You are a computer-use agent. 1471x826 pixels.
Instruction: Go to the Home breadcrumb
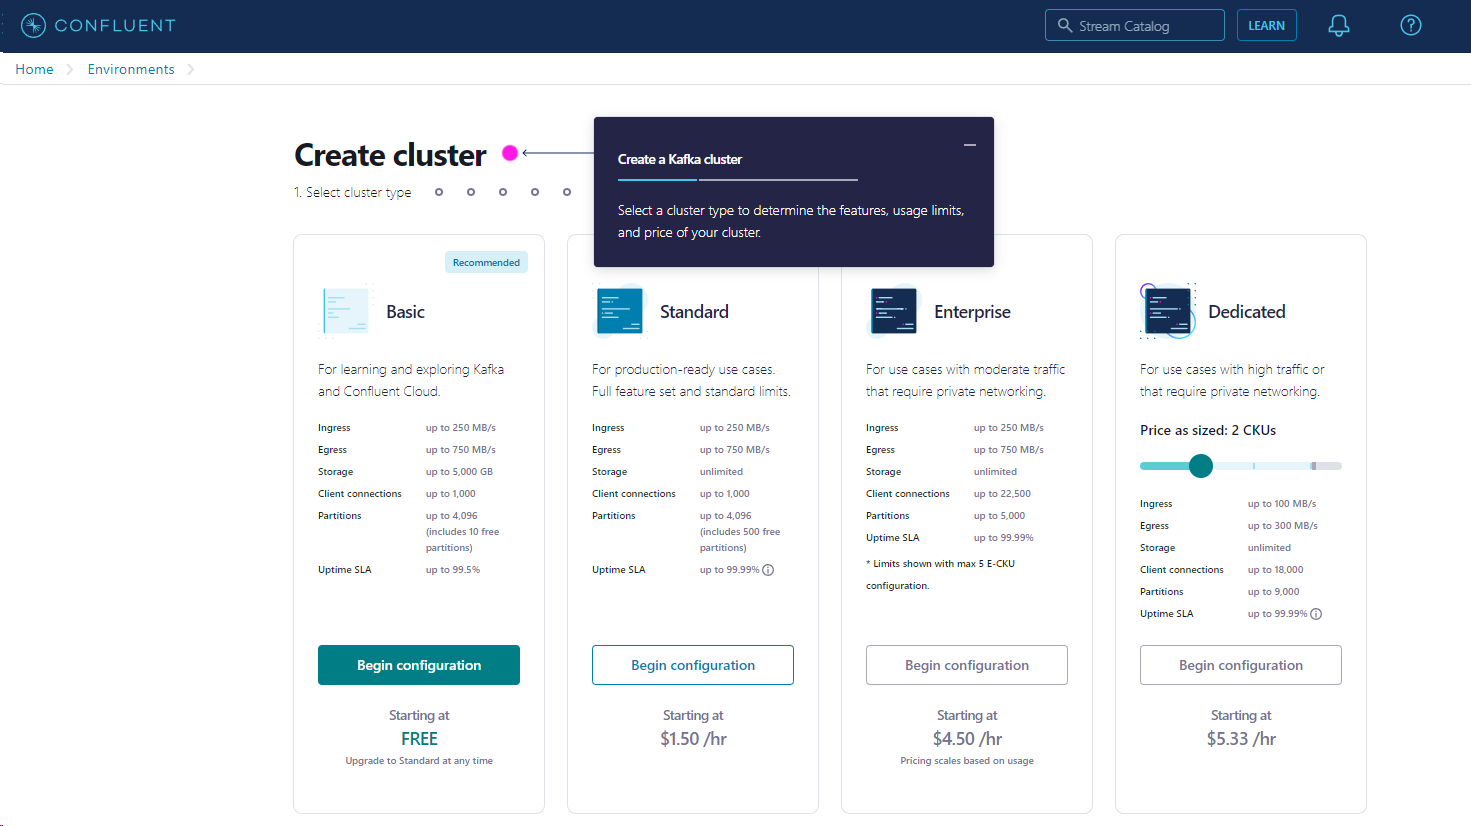tap(34, 69)
